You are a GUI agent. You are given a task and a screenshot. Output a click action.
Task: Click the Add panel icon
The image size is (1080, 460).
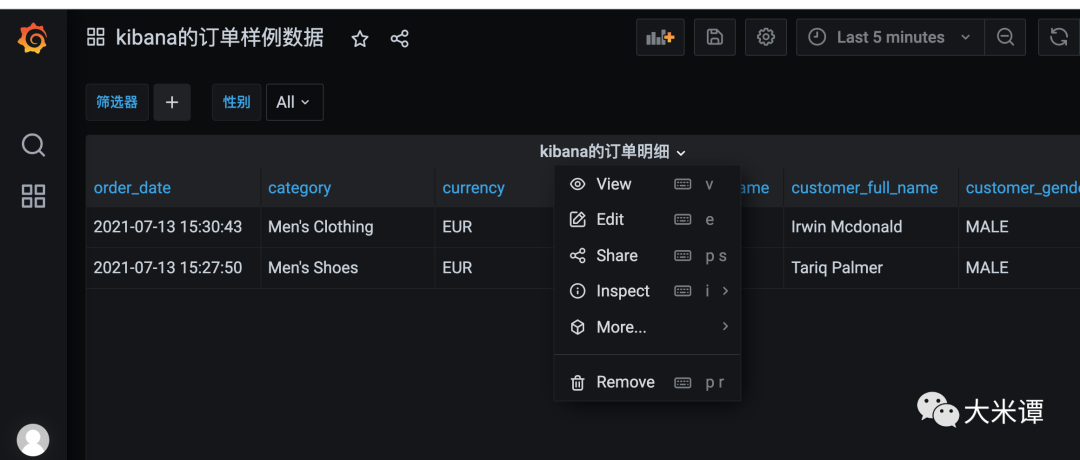(660, 37)
